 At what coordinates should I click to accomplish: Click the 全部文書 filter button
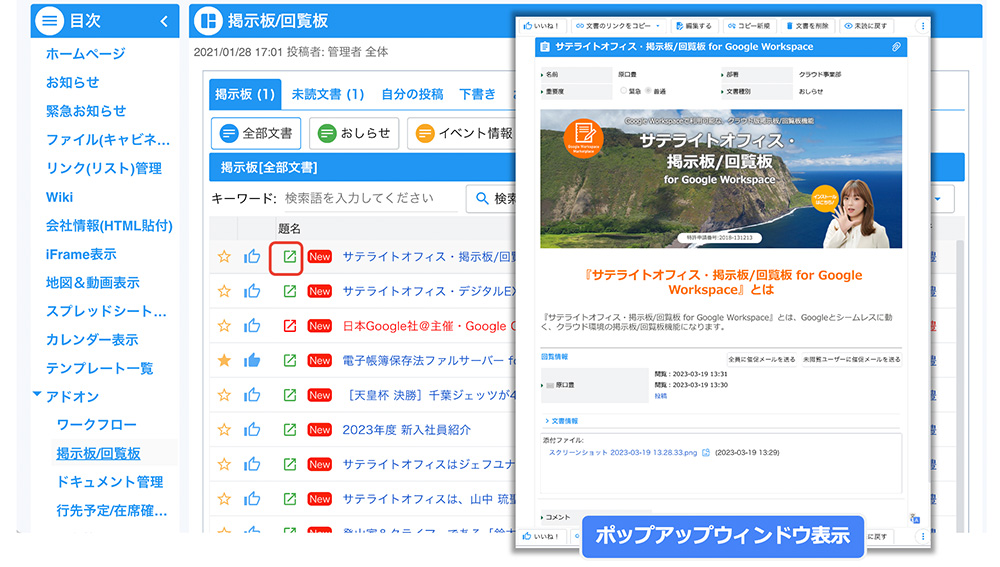click(256, 133)
